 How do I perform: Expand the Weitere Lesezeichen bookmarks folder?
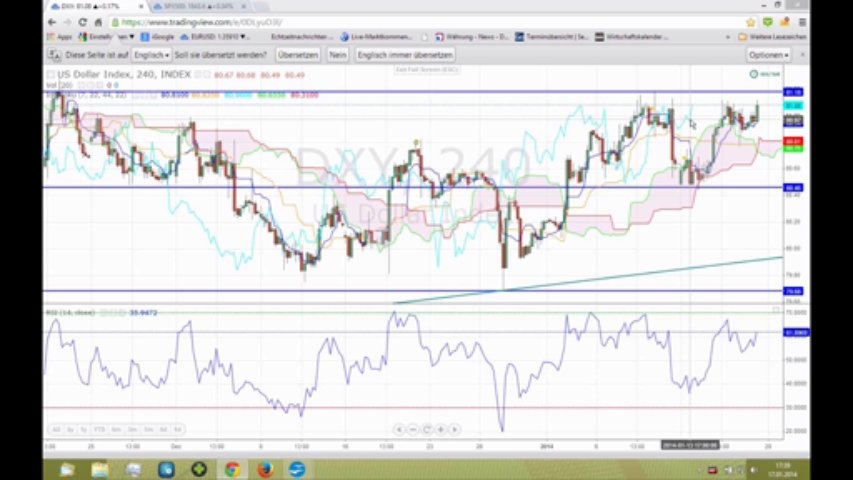pos(774,37)
